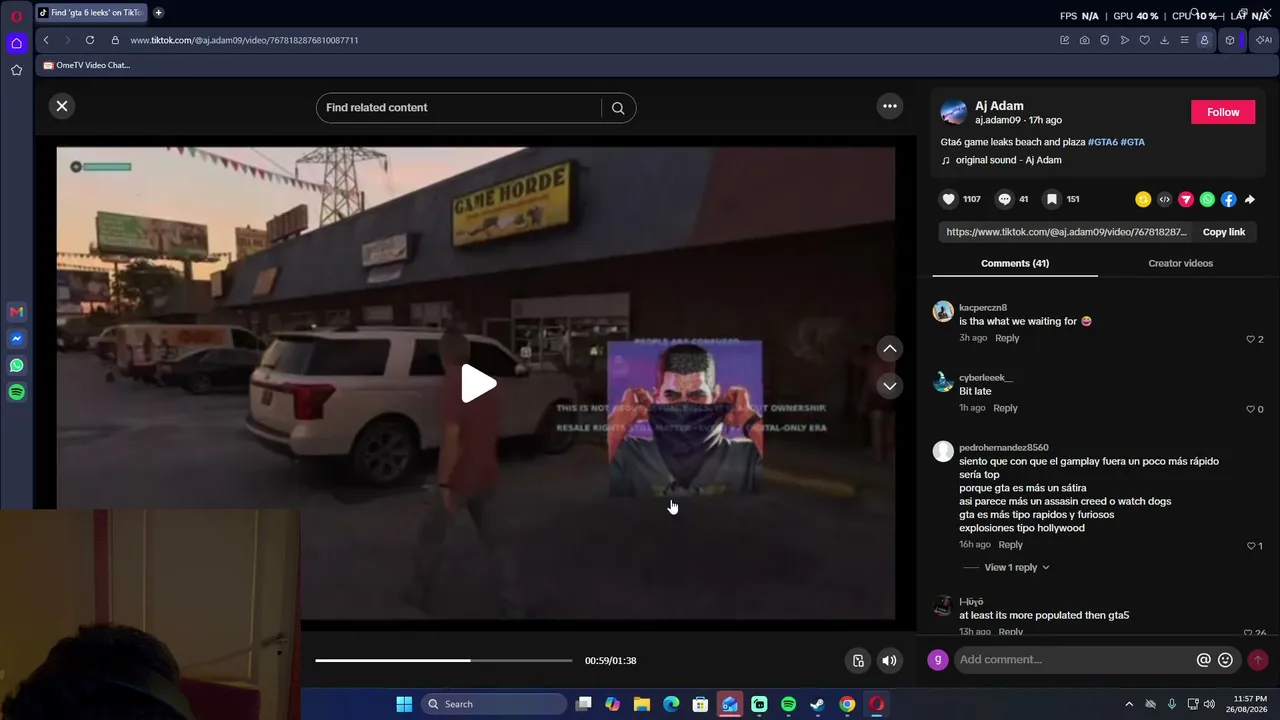Click the #GTA6 hashtag
1280x720 pixels.
point(1103,142)
